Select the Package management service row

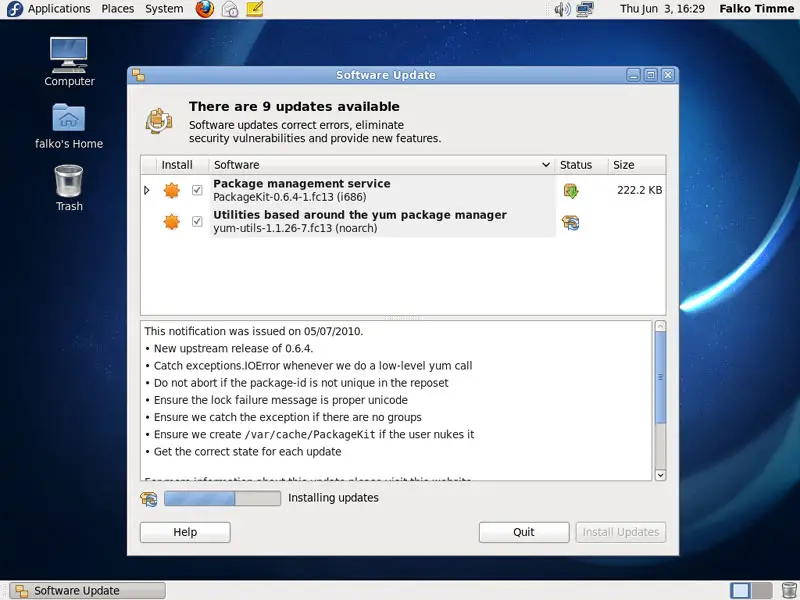(x=403, y=190)
